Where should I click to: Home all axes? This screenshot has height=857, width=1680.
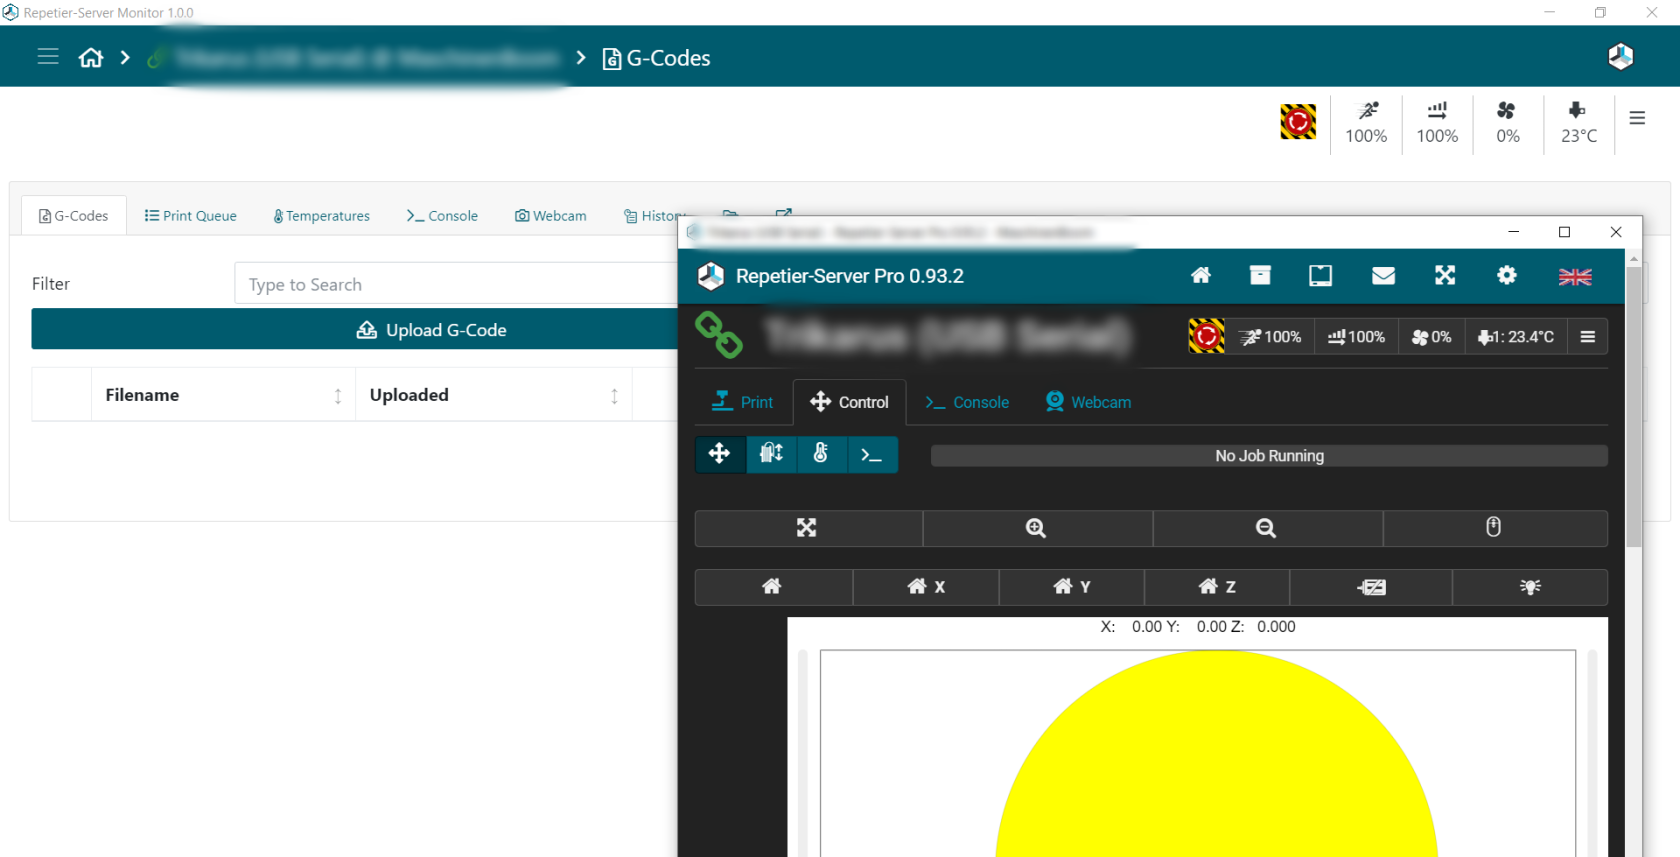click(x=773, y=587)
